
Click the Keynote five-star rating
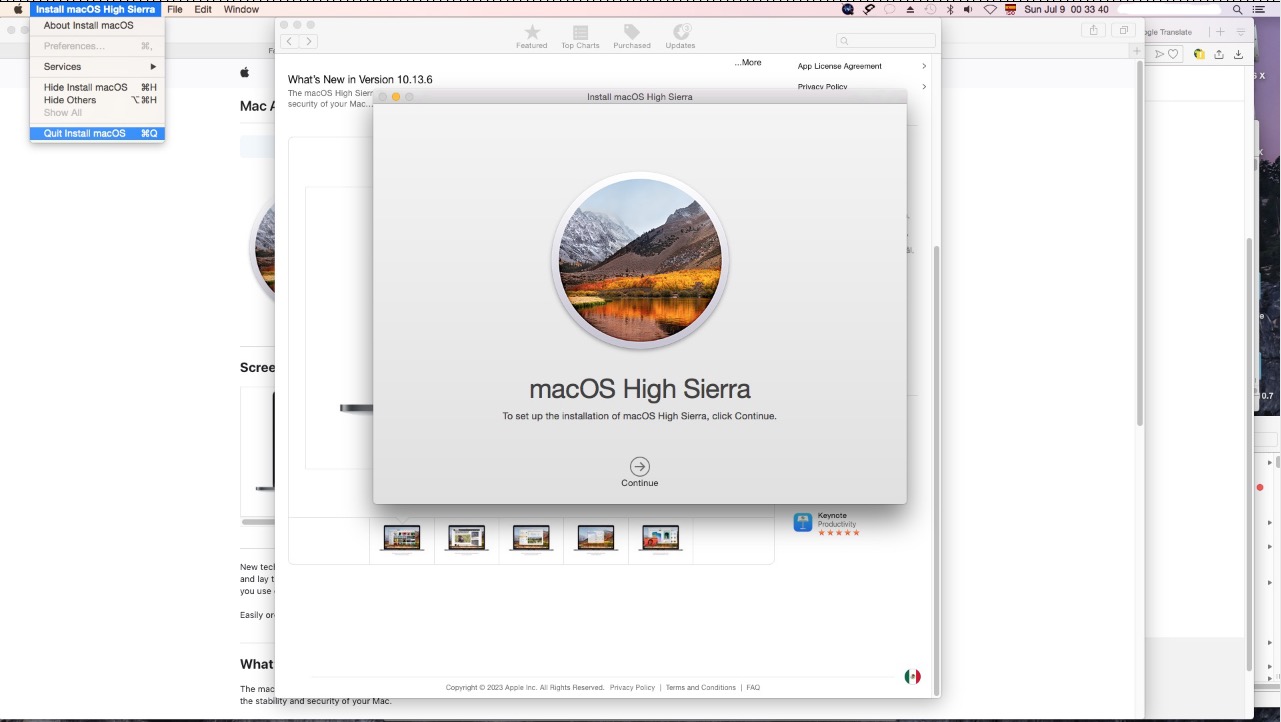tap(838, 533)
